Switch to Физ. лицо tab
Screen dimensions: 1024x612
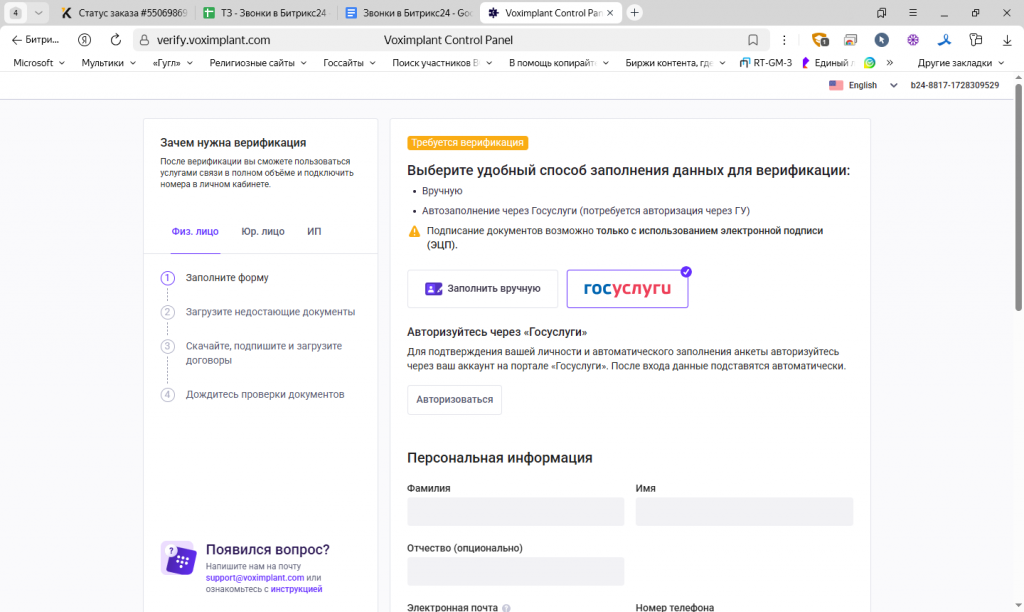[x=195, y=231]
